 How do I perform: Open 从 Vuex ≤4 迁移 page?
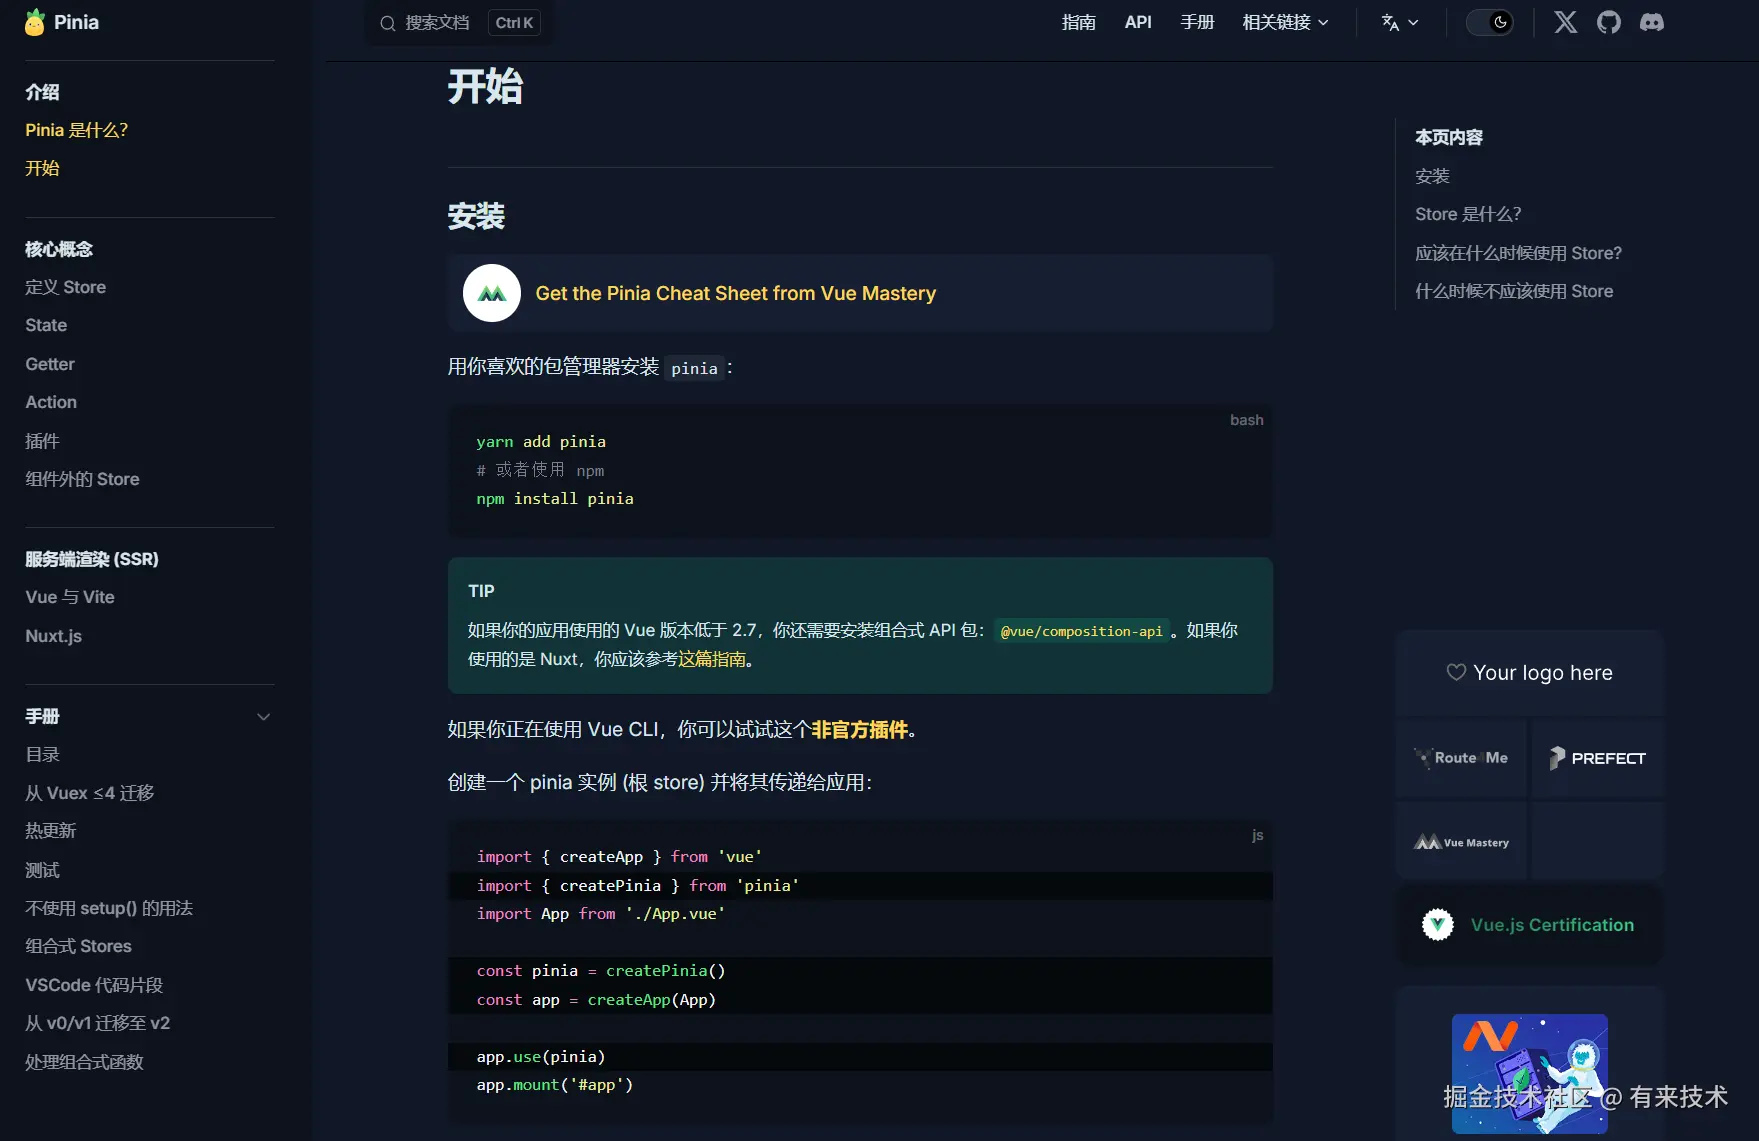coord(90,793)
